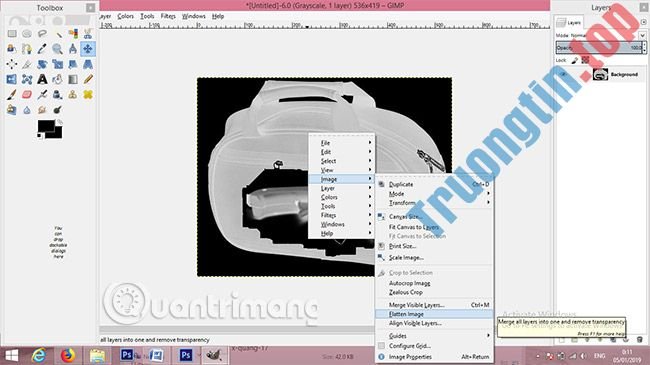Select the Eraser tool

tap(27, 95)
